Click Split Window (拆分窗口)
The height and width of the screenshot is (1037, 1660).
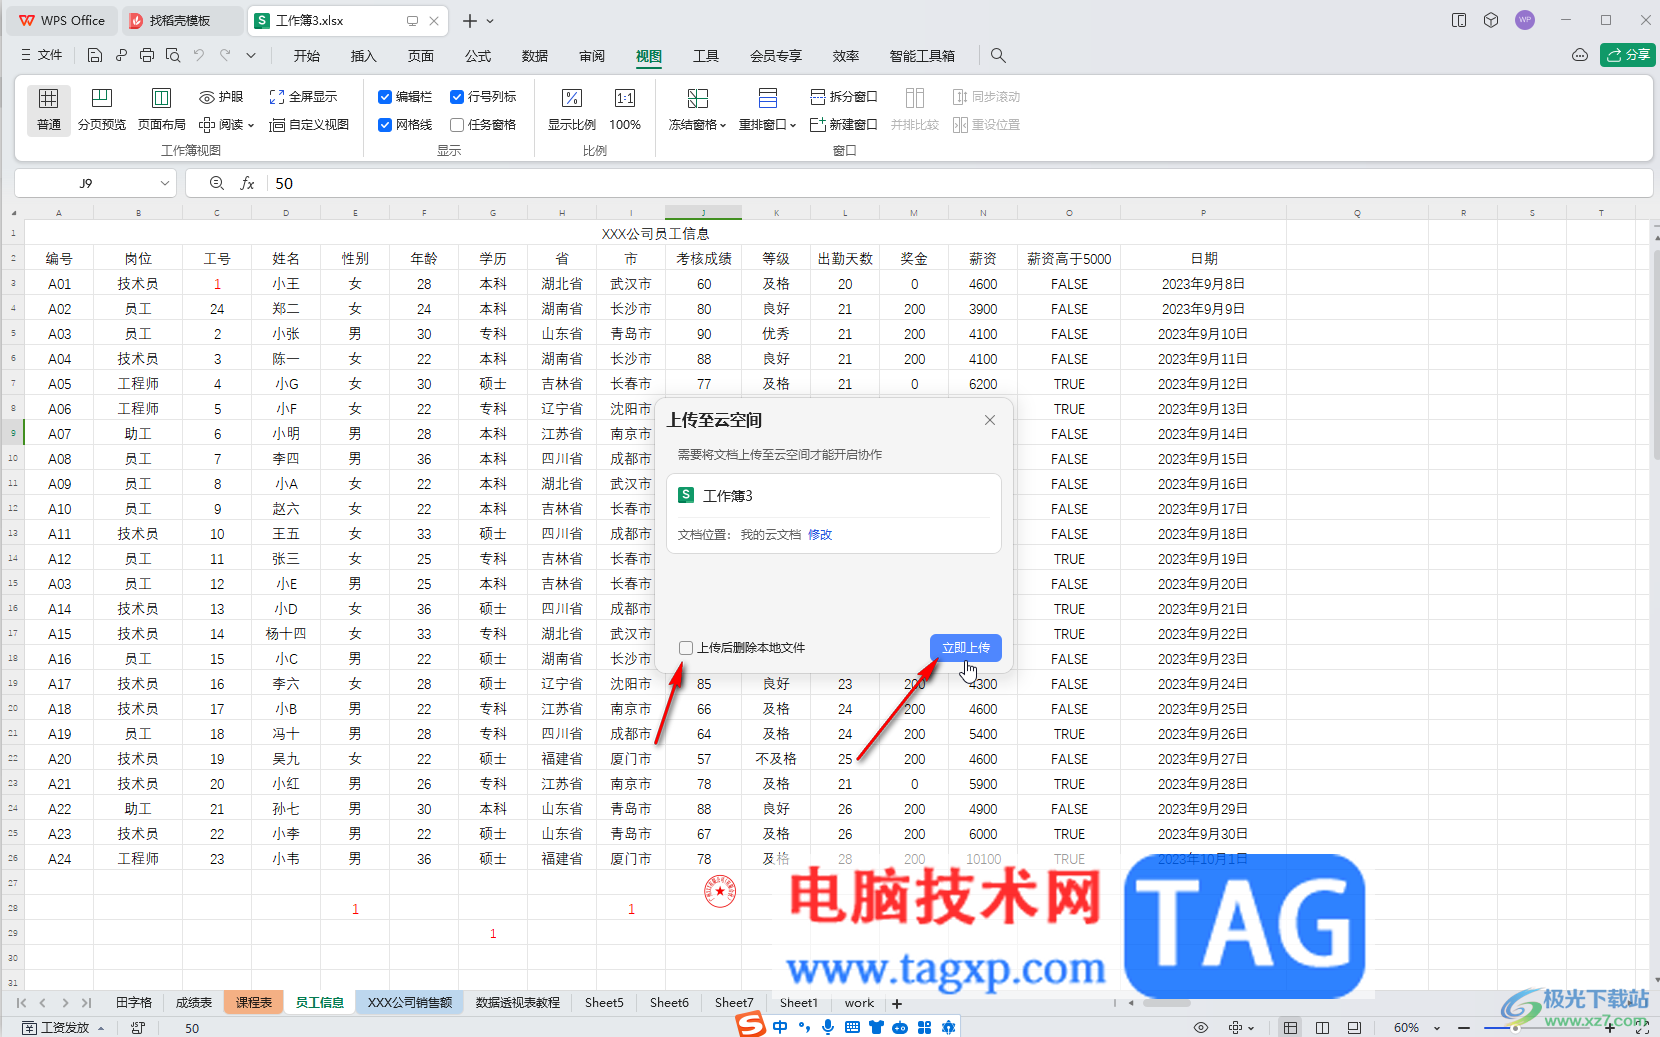pyautogui.click(x=844, y=97)
